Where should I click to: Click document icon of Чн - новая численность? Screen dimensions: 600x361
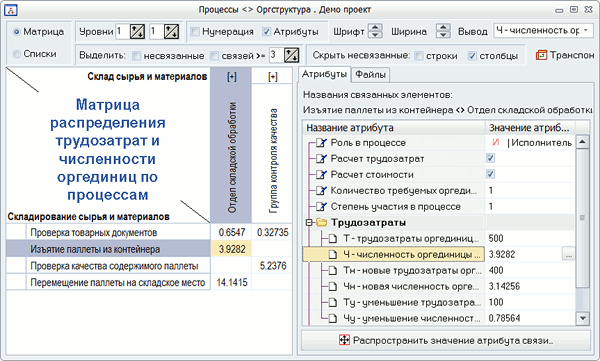pyautogui.click(x=333, y=286)
